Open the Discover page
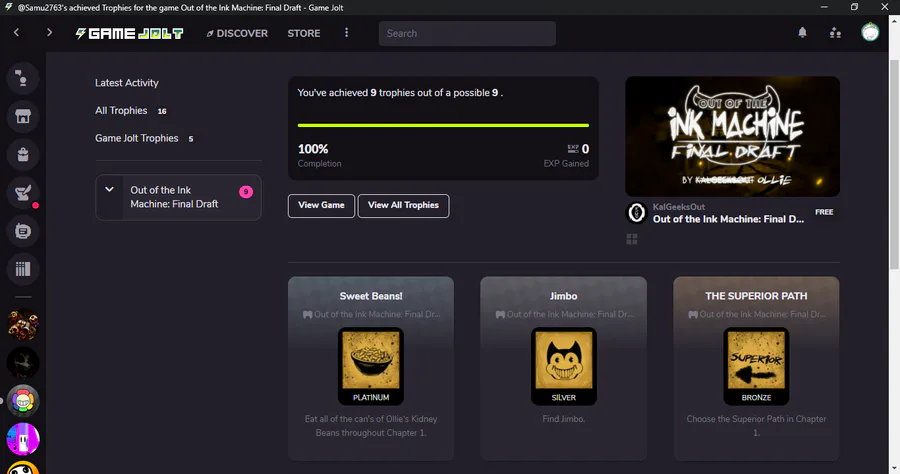The image size is (900, 474). click(237, 33)
